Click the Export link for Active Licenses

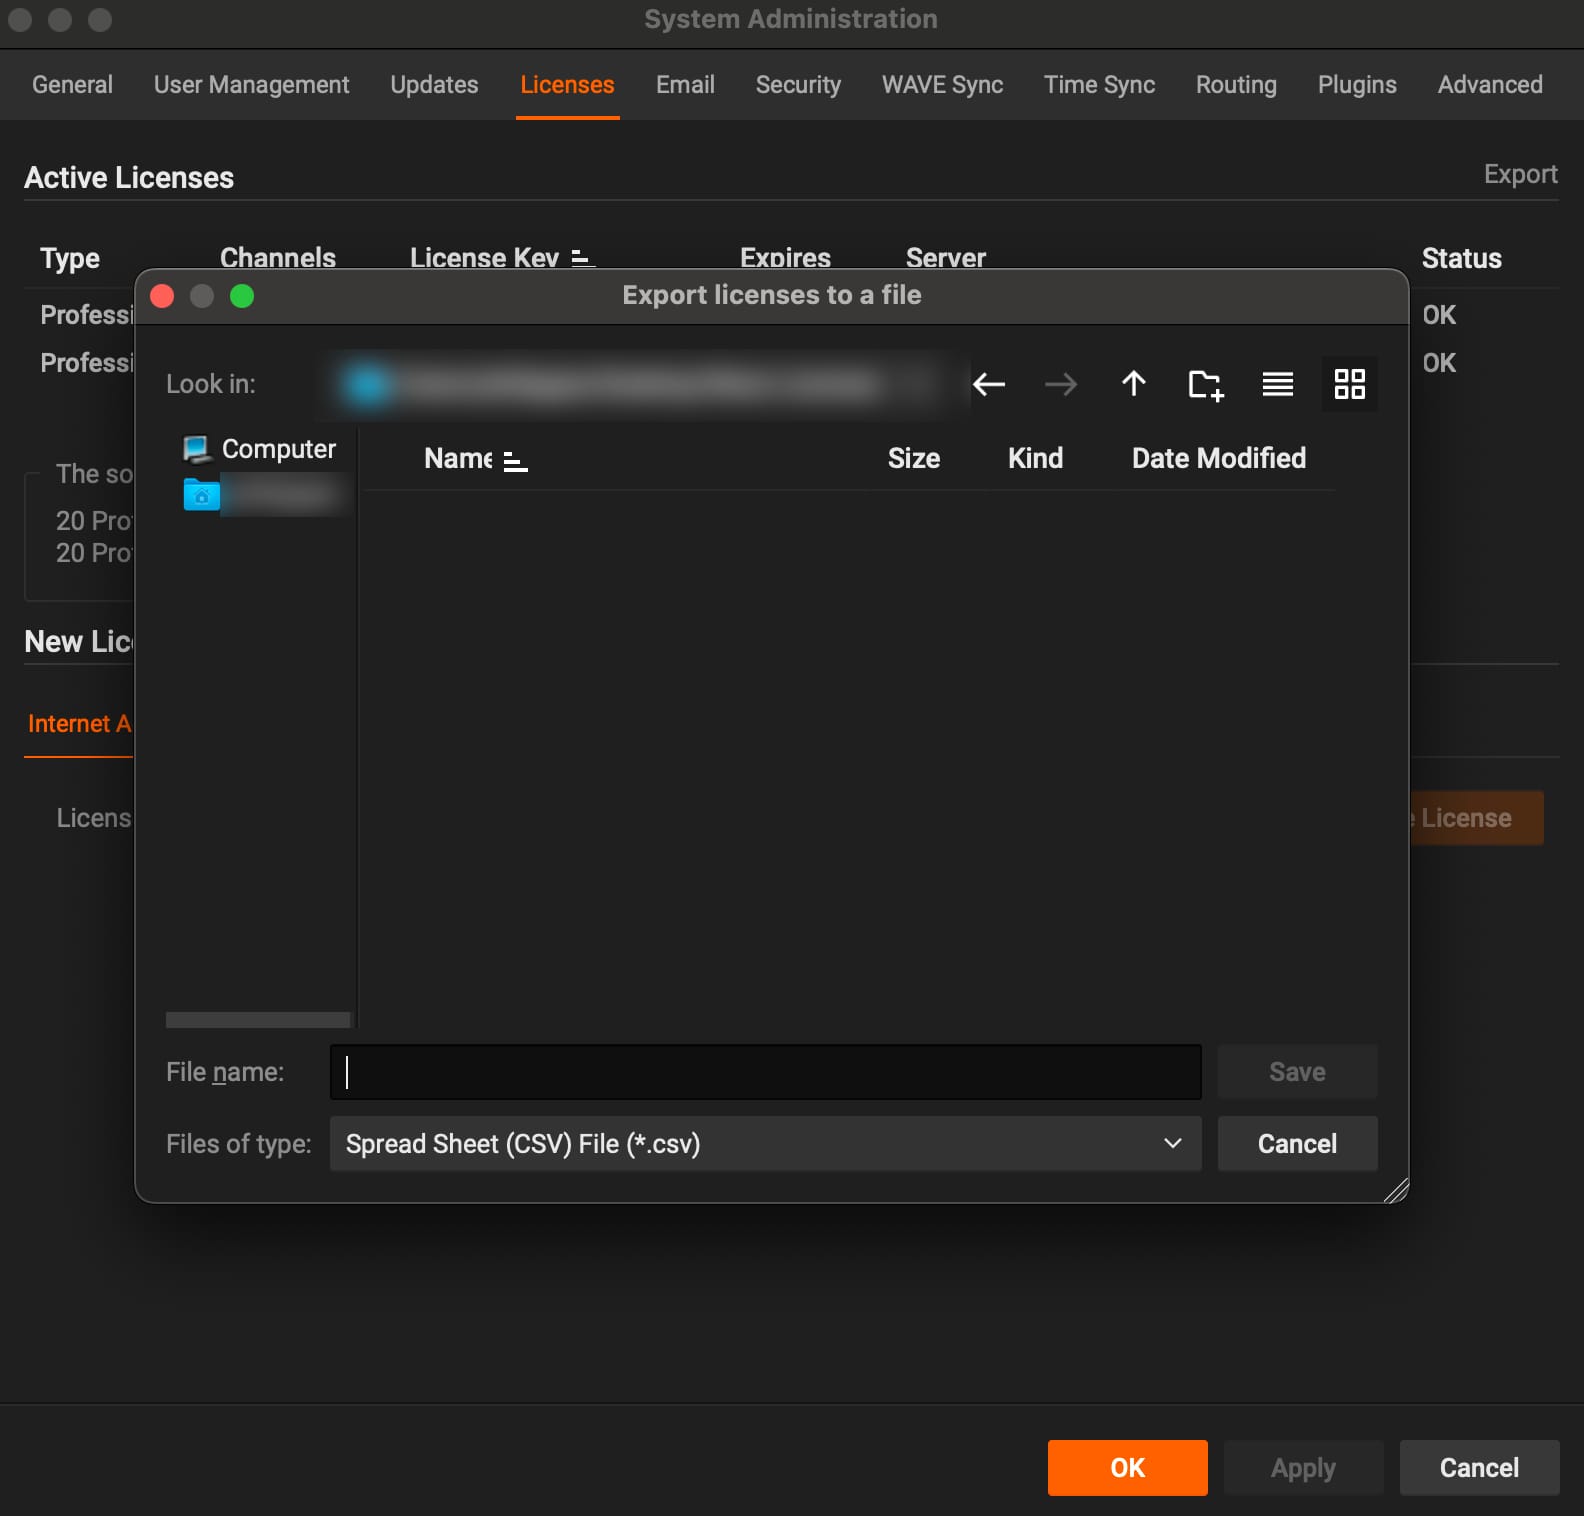click(x=1520, y=174)
